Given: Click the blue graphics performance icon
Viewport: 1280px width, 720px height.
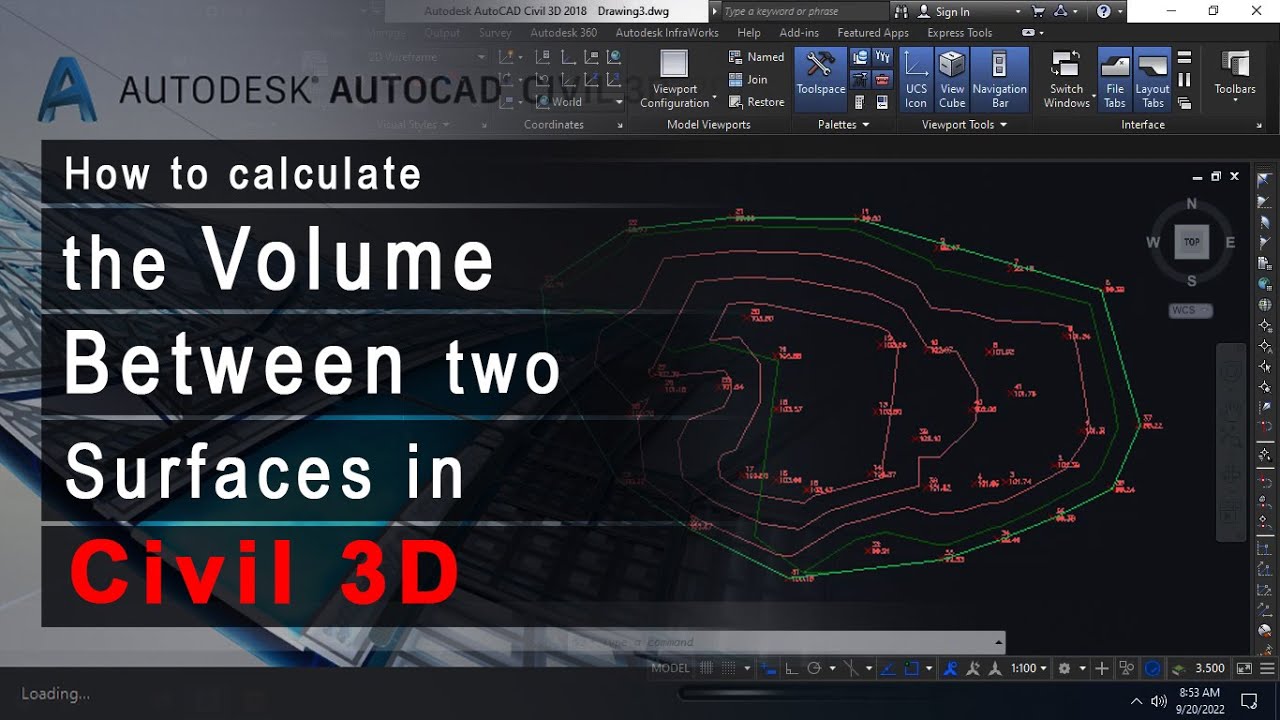Looking at the screenshot, I should [x=1152, y=668].
